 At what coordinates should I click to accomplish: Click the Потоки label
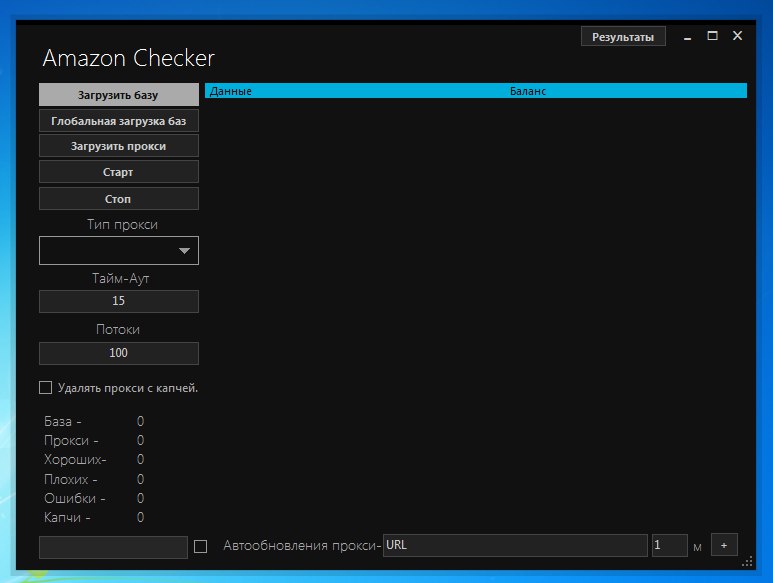click(x=118, y=329)
